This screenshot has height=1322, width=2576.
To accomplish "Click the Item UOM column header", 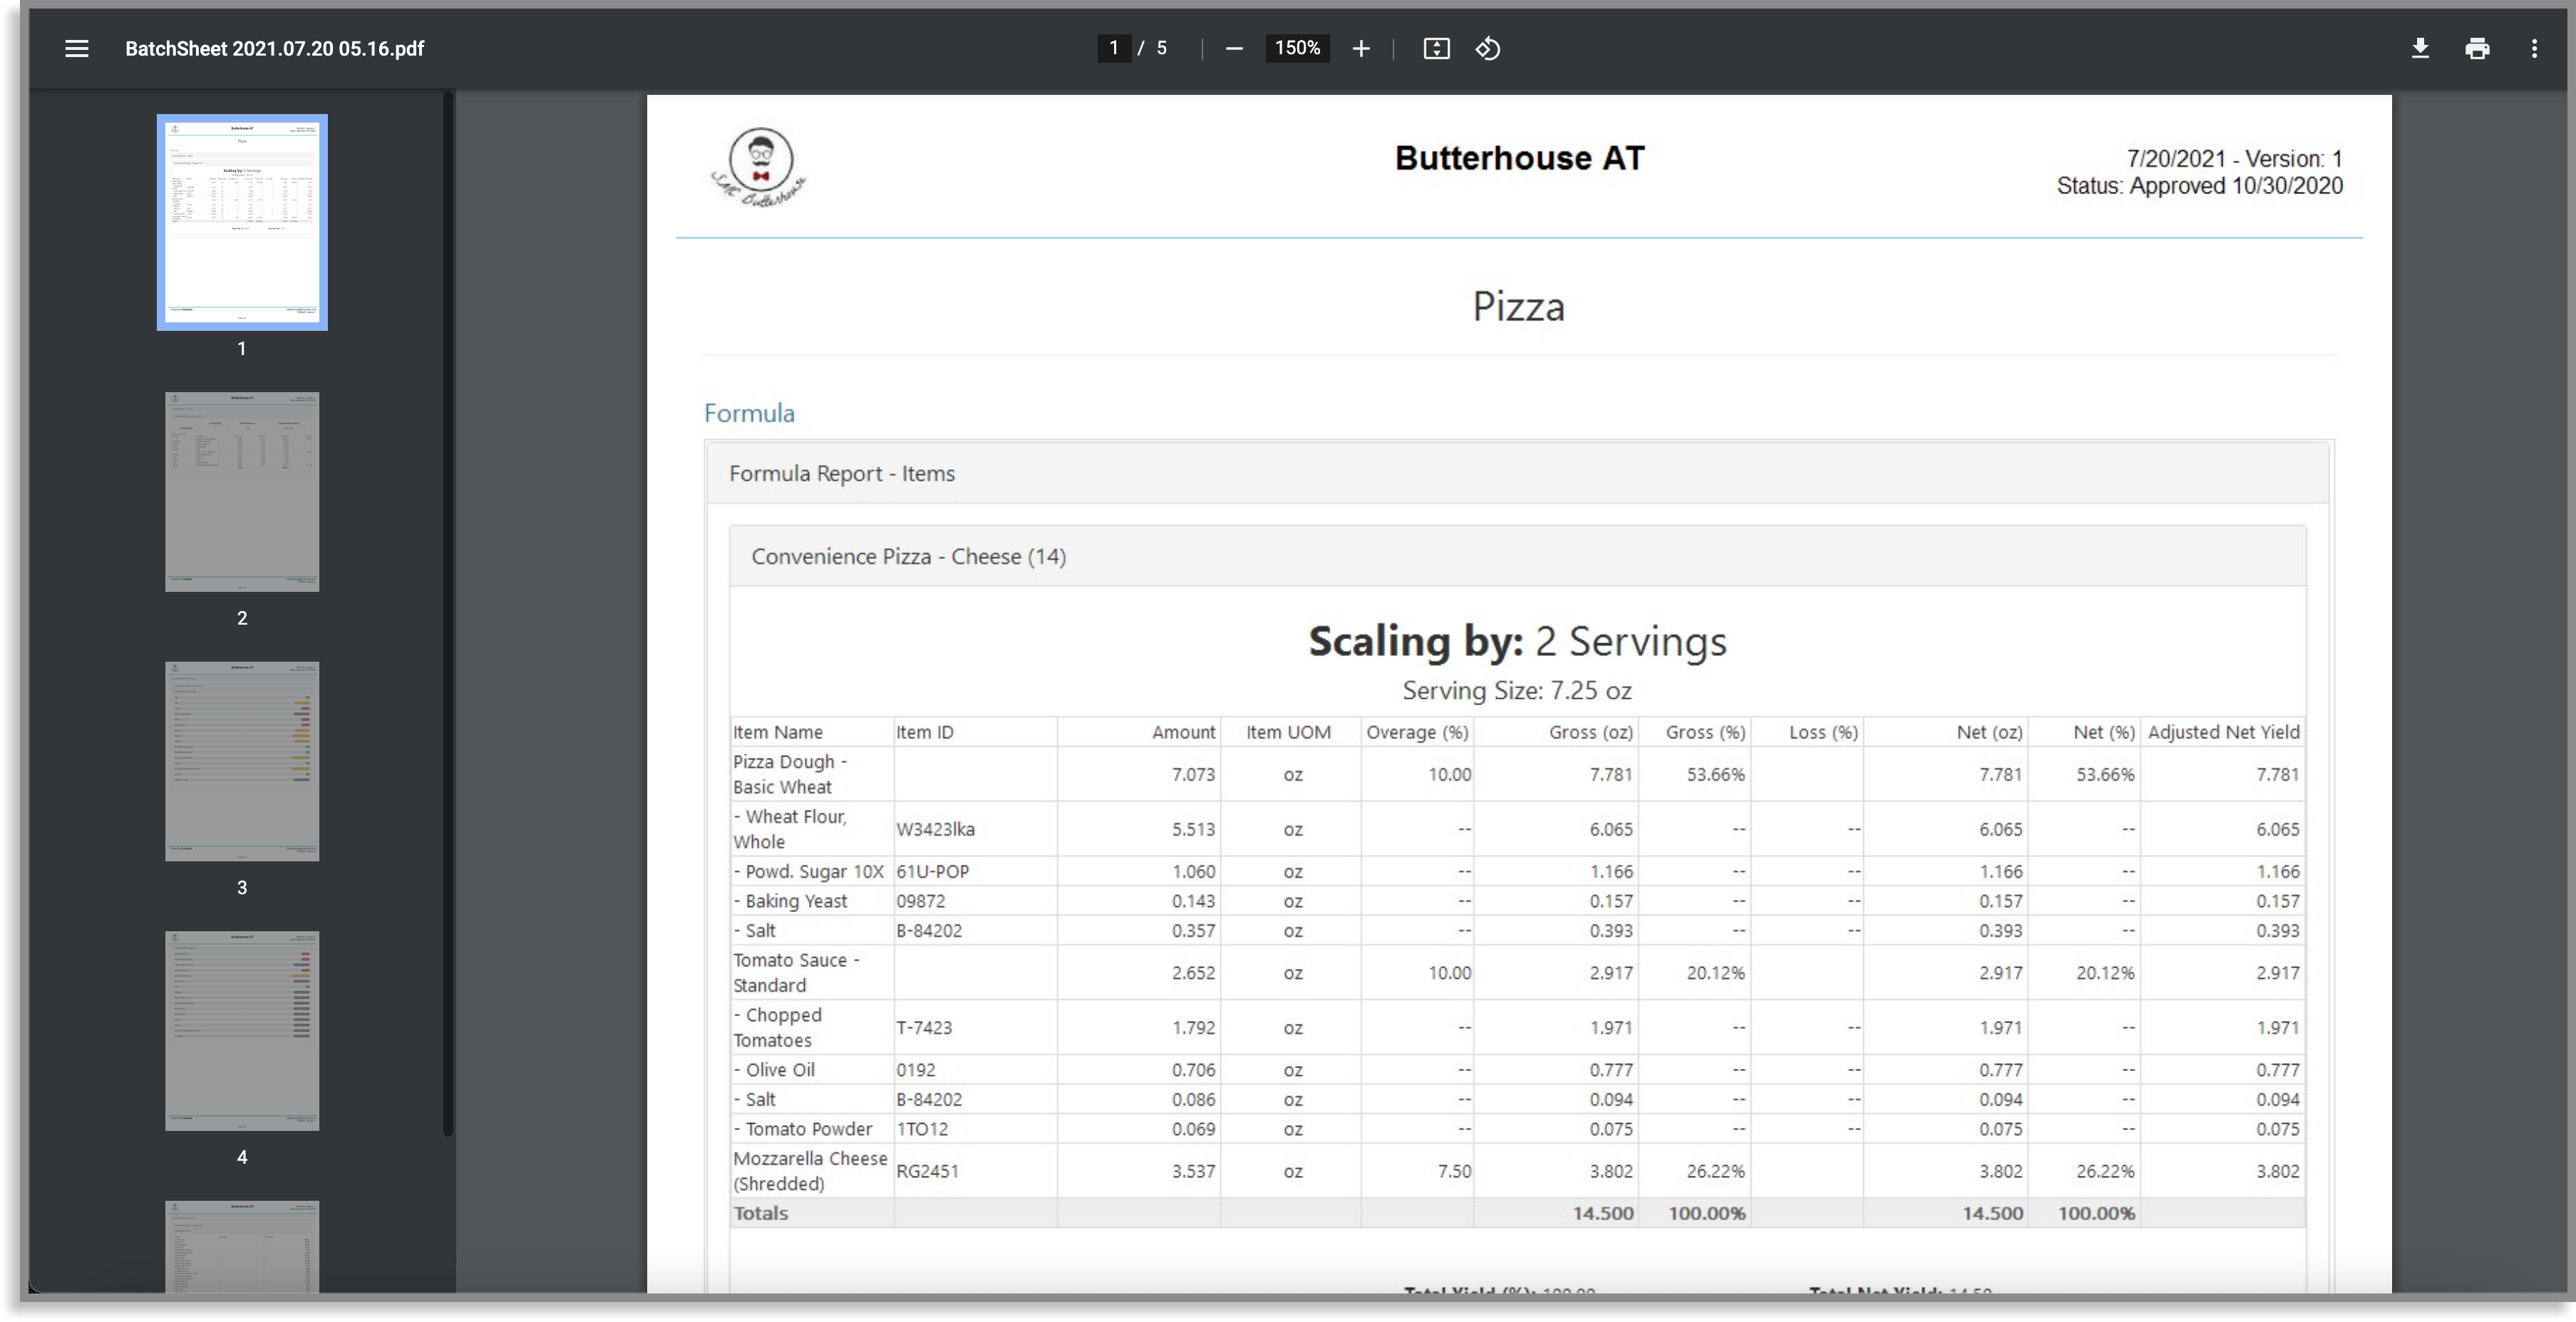I will coord(1288,732).
